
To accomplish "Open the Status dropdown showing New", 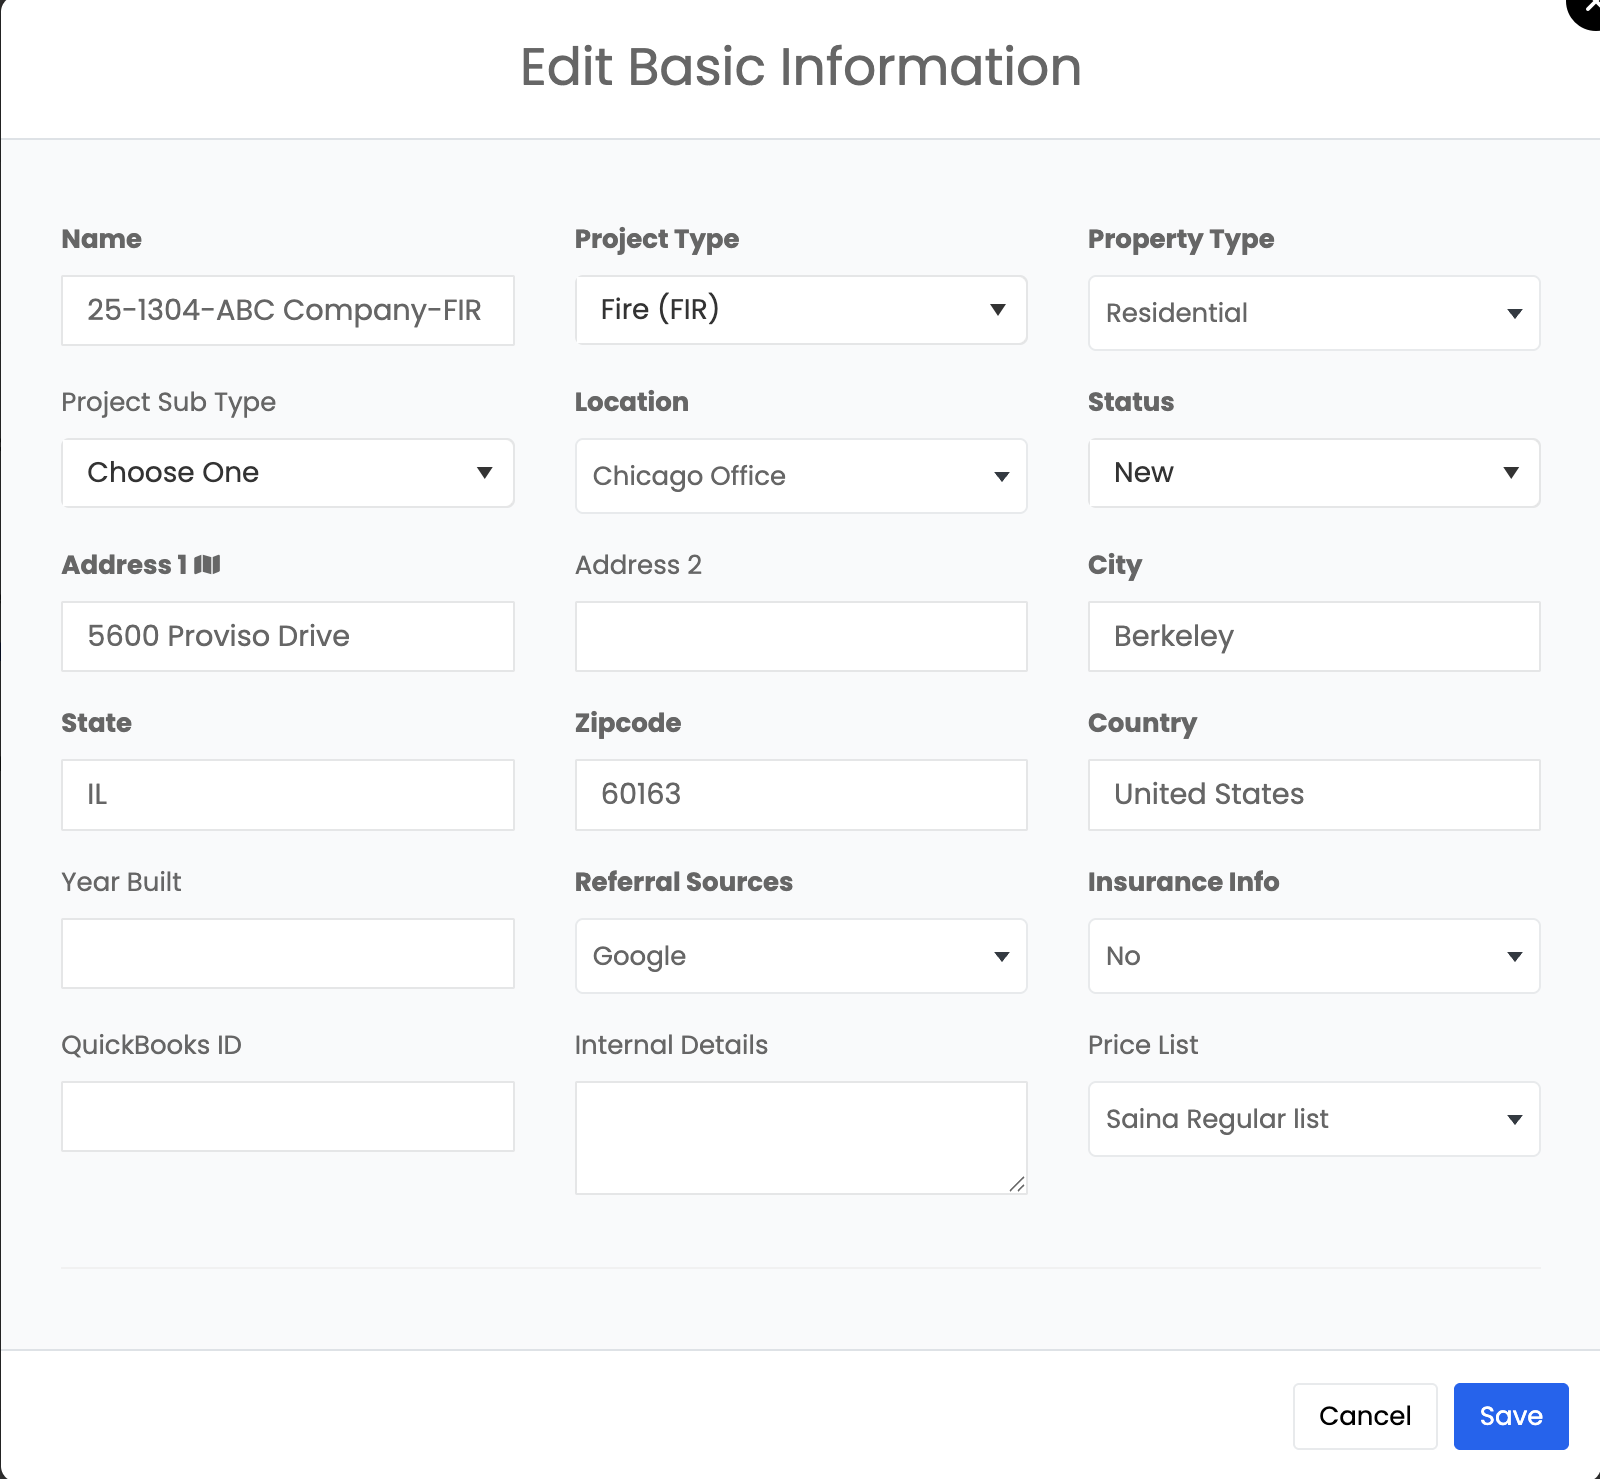I will 1313,473.
